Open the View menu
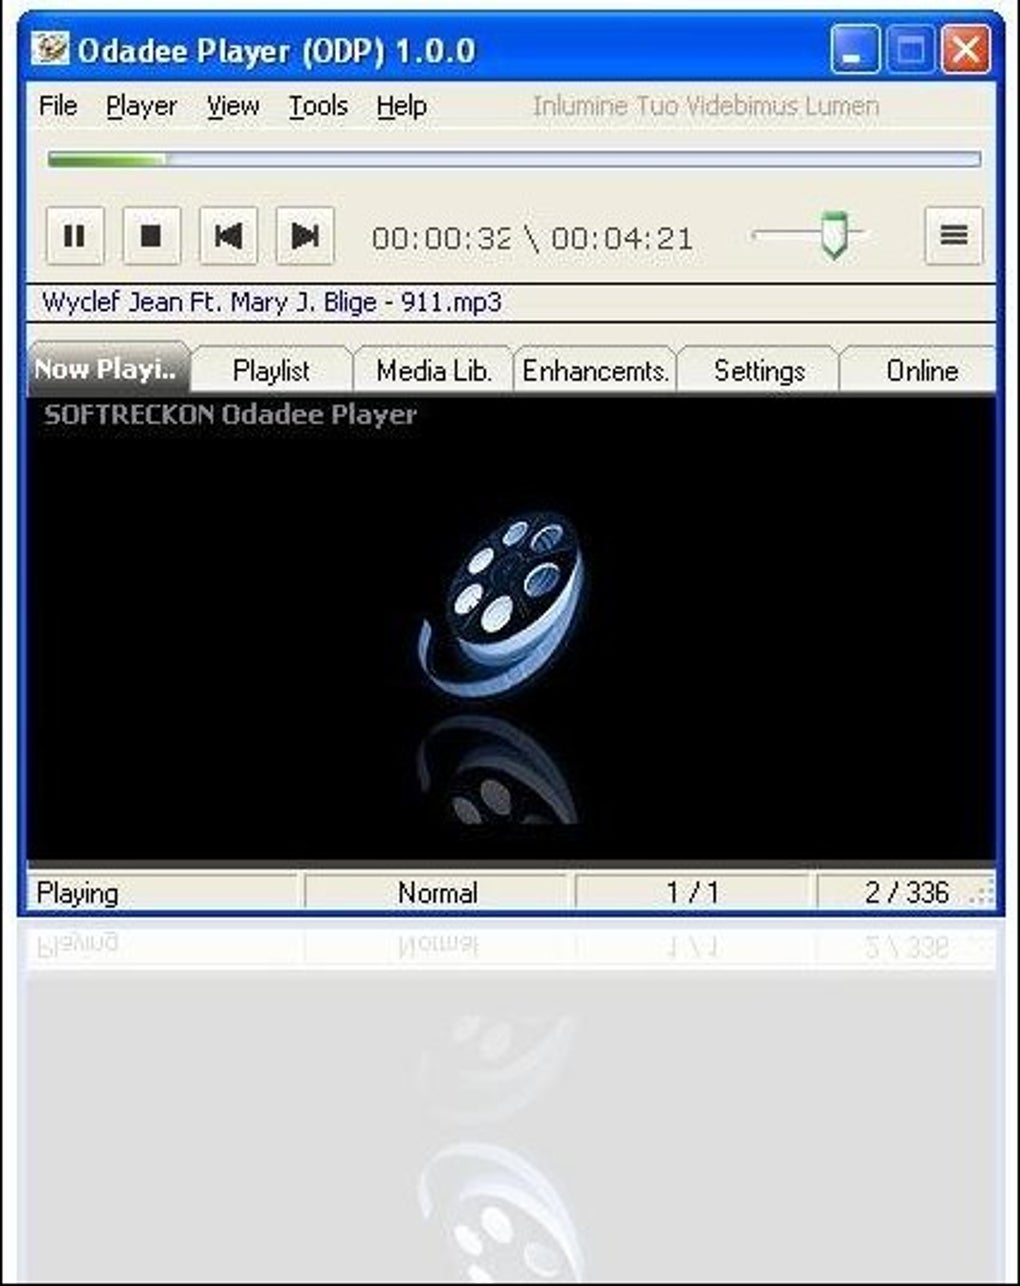The image size is (1020, 1286). [x=233, y=105]
